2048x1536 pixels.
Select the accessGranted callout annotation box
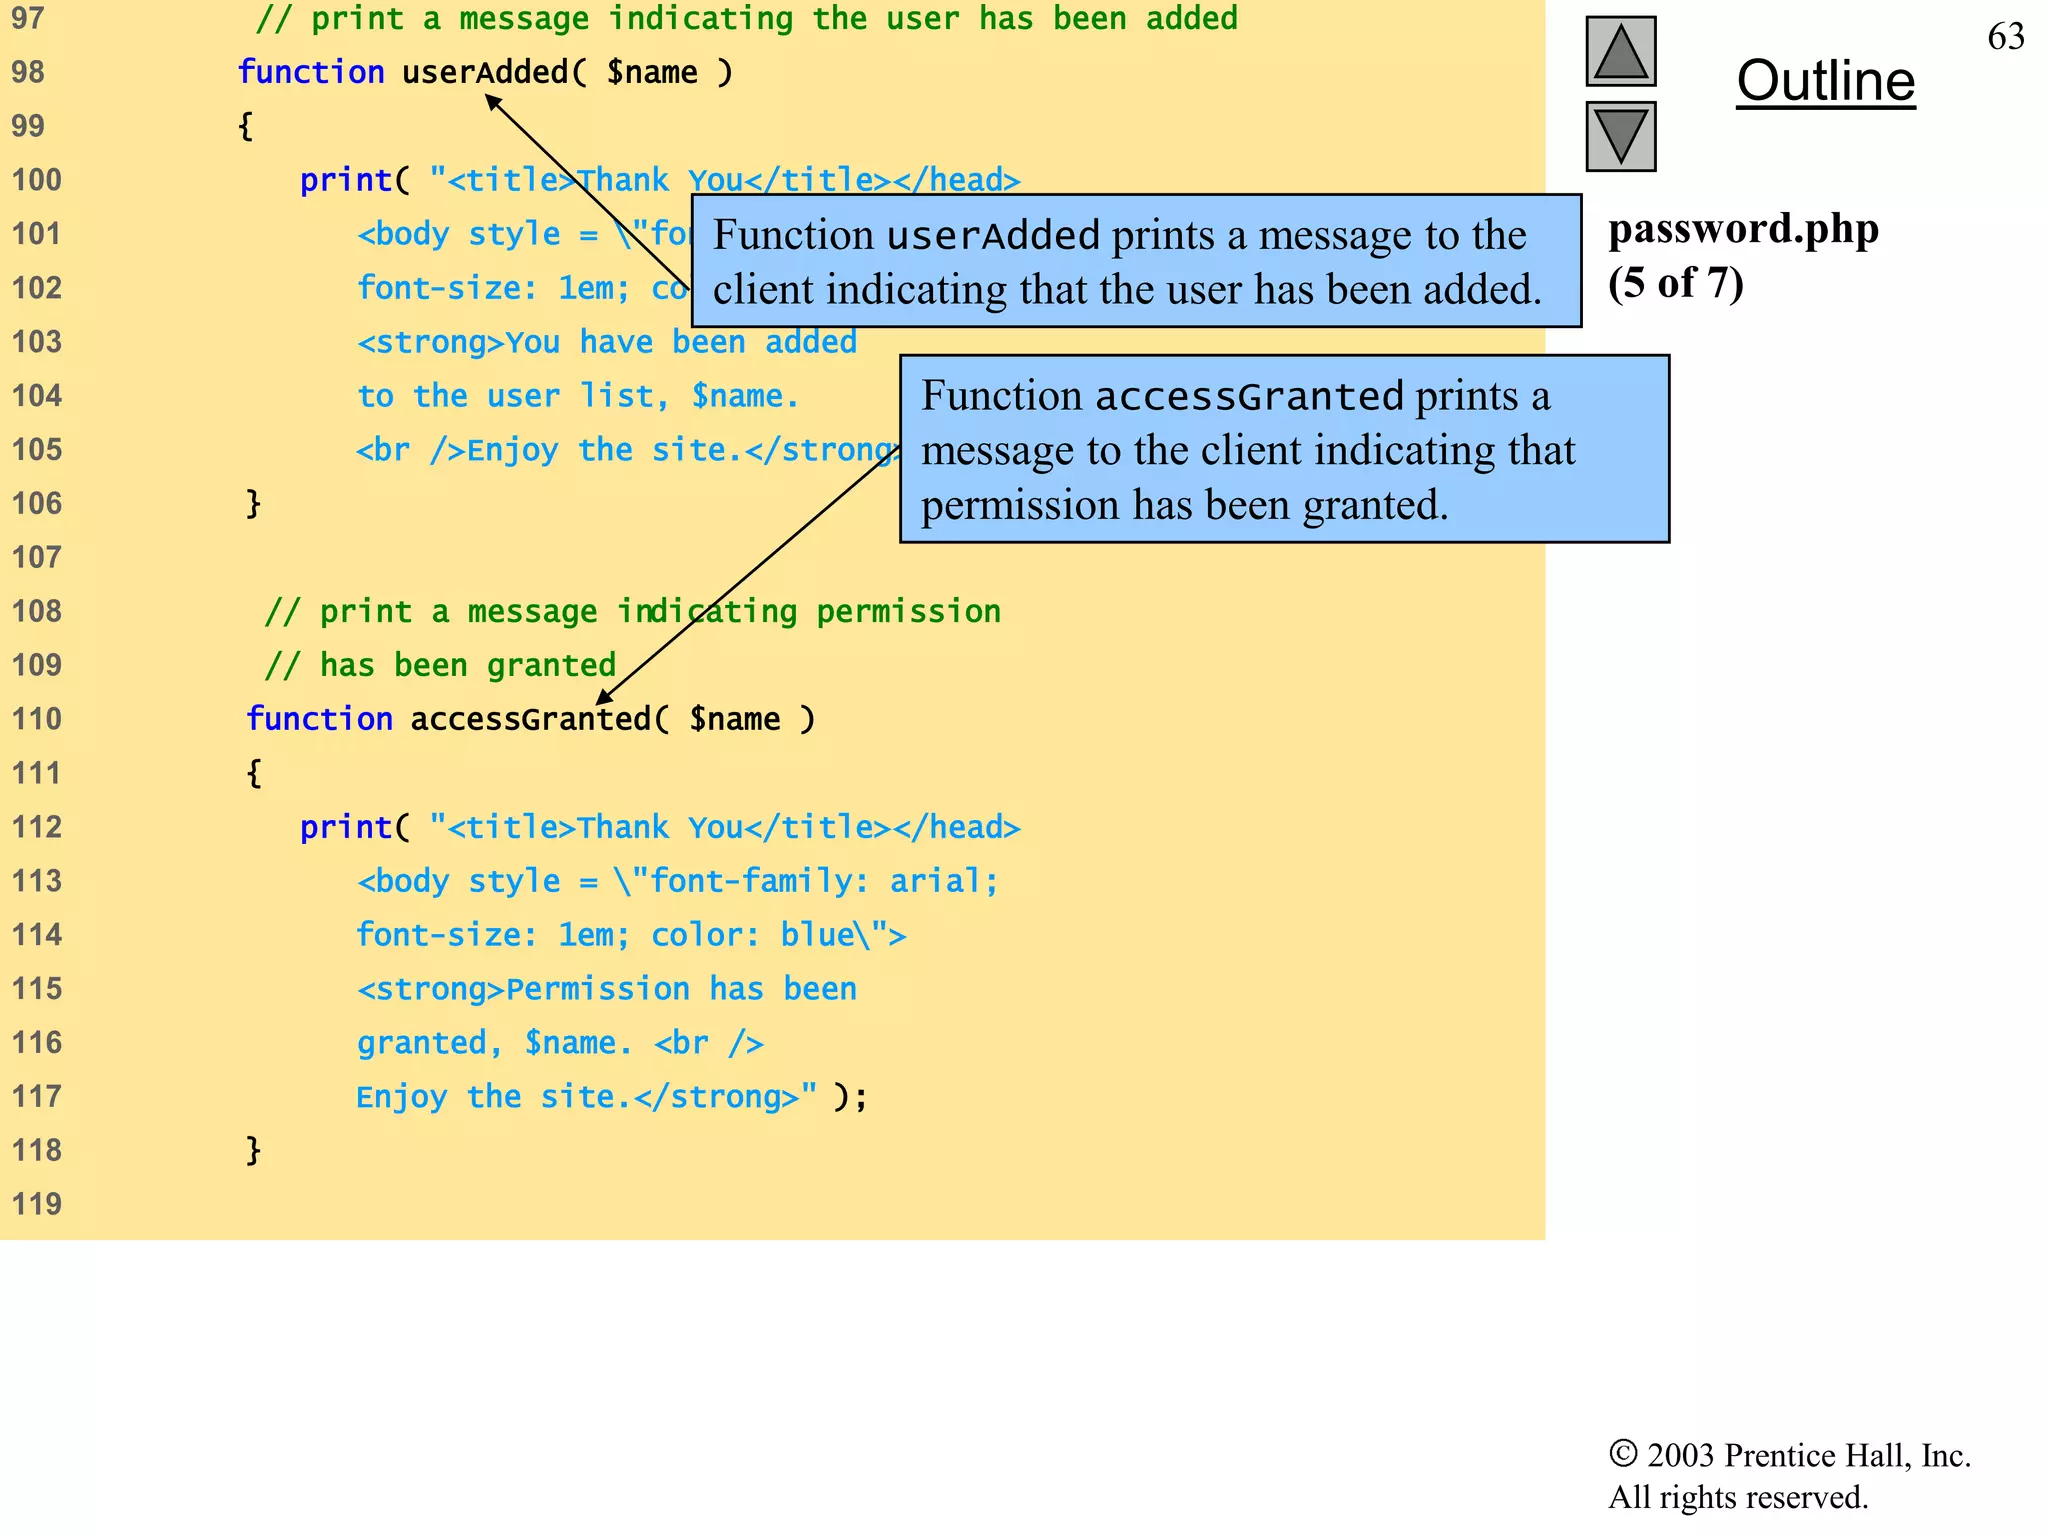(1284, 449)
